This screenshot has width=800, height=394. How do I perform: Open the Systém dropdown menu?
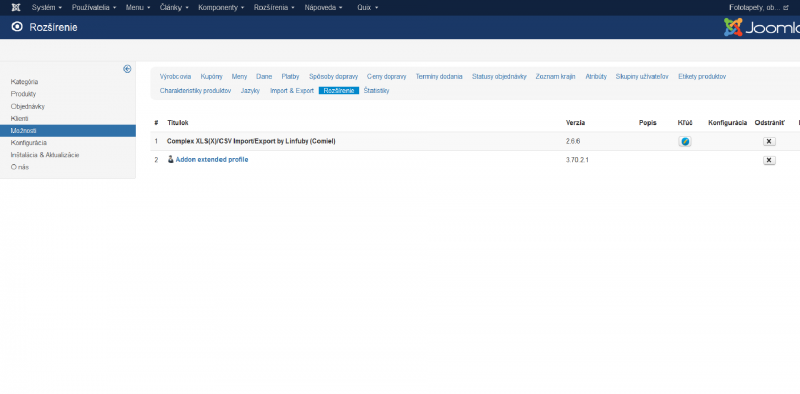[x=46, y=8]
